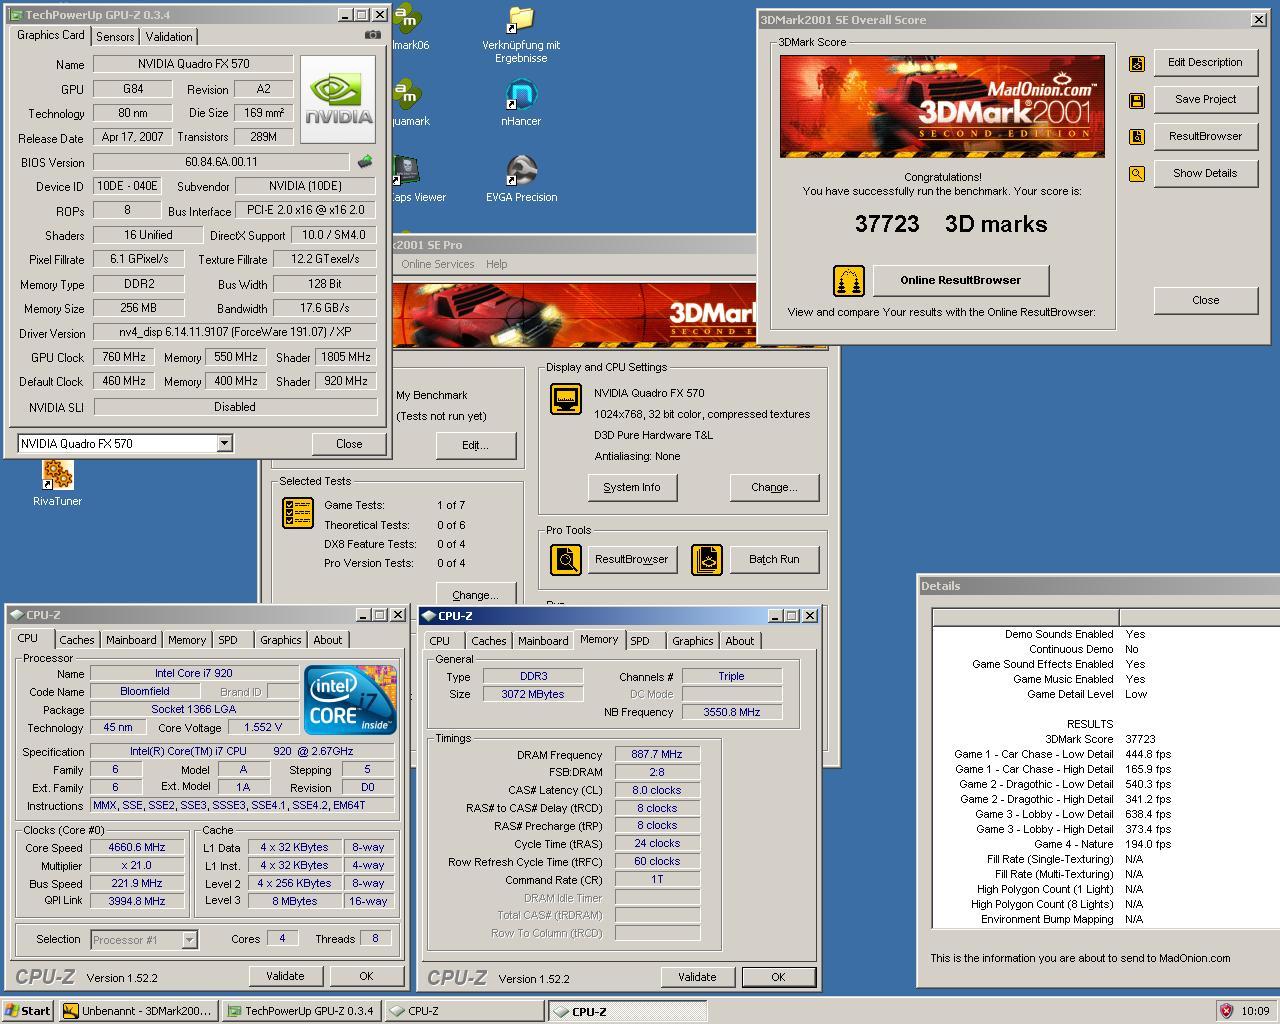This screenshot has width=1280, height=1024.
Task: Open the Windows Start button
Action: tap(28, 1011)
